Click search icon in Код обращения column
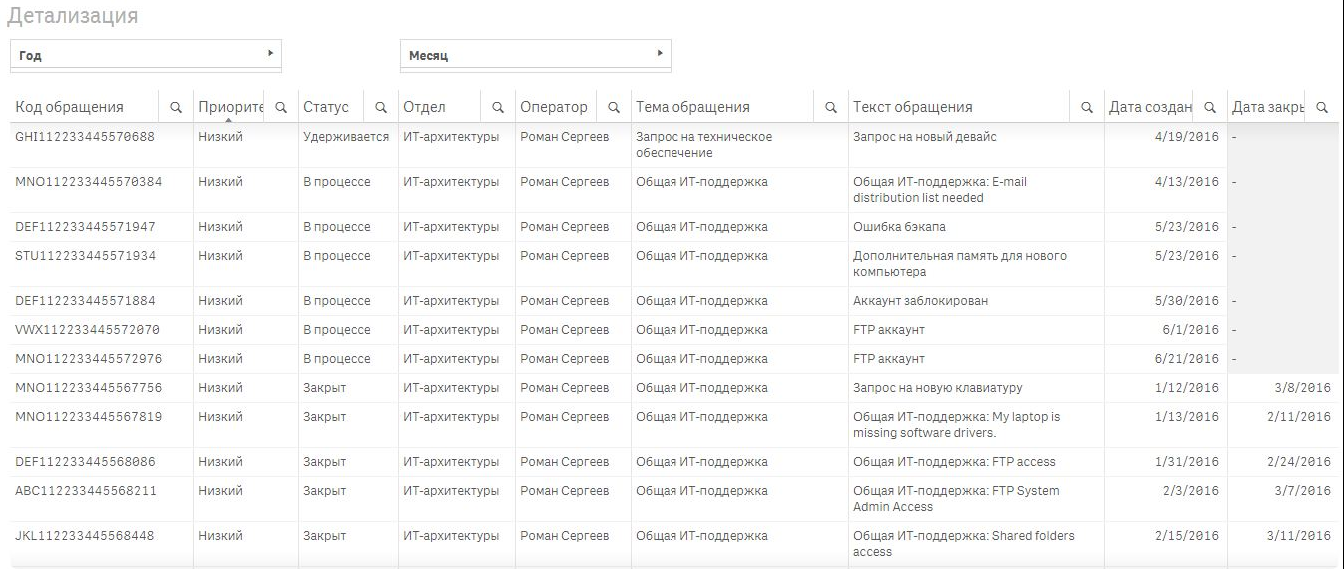1344x569 pixels. click(x=176, y=108)
